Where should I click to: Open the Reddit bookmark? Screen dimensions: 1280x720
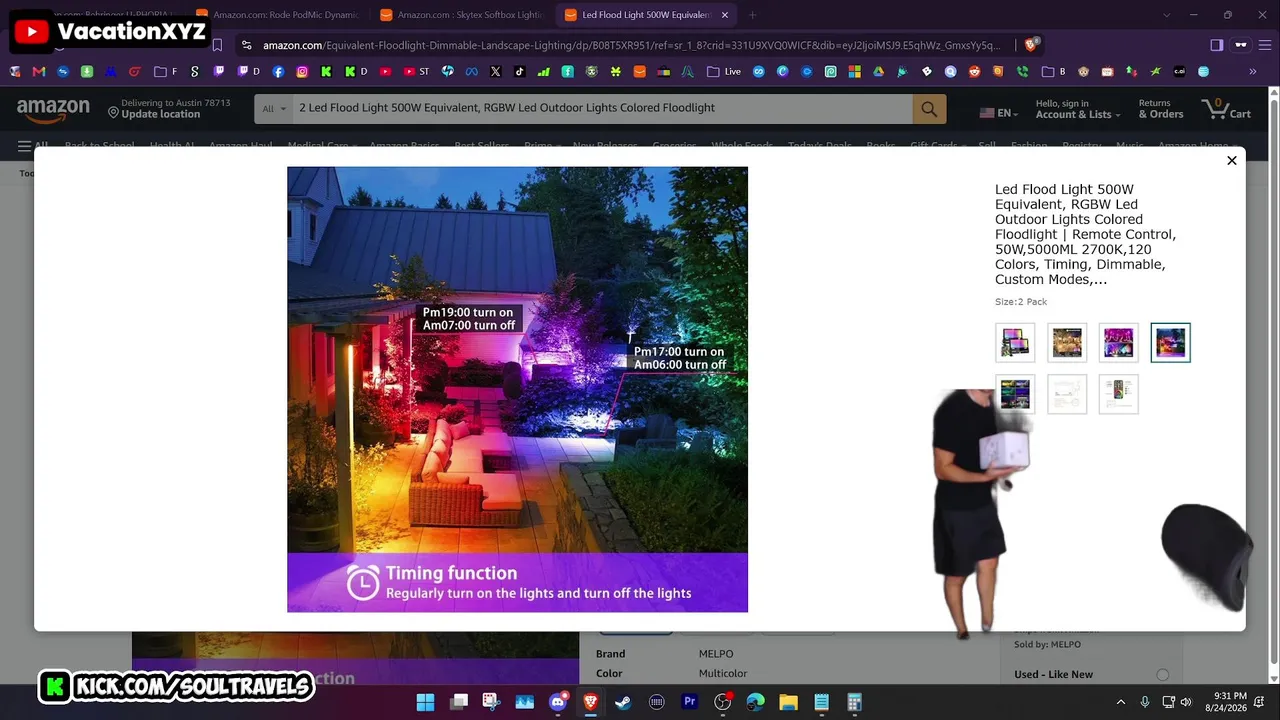pos(974,72)
